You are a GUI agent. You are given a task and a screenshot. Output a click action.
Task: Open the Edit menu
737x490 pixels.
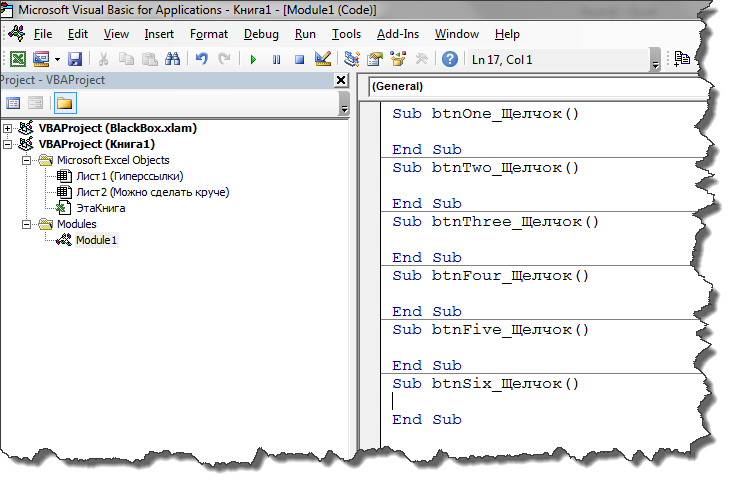[78, 34]
